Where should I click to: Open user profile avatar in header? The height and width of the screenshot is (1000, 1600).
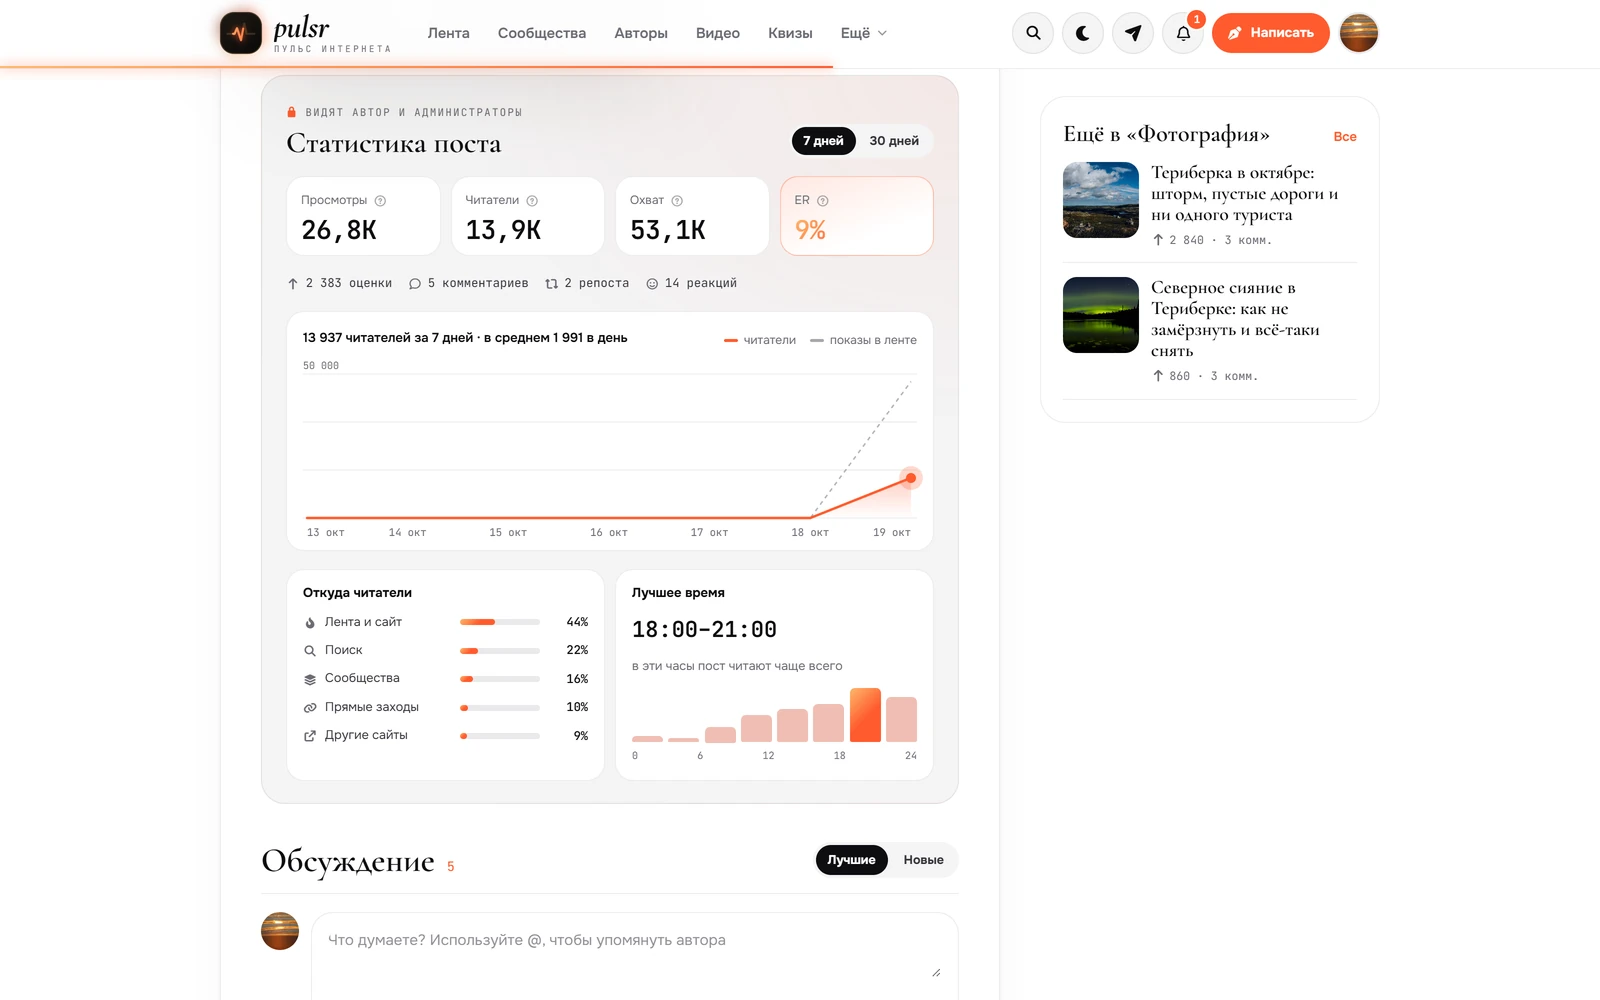point(1359,33)
